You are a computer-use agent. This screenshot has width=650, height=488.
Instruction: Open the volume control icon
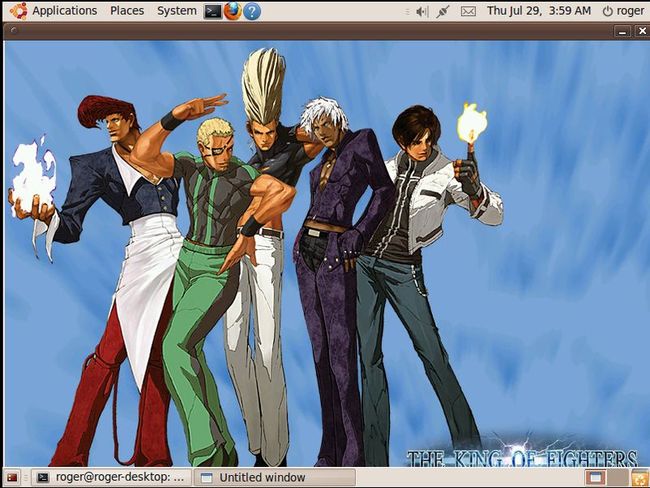(x=422, y=12)
